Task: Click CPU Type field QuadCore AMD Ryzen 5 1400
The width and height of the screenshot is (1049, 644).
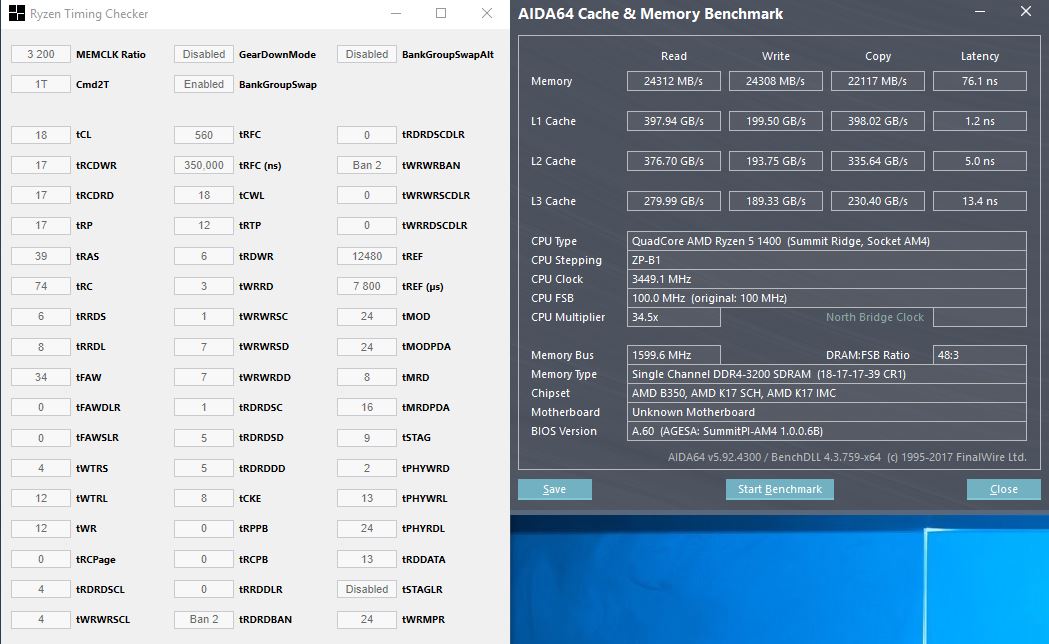Action: 827,241
